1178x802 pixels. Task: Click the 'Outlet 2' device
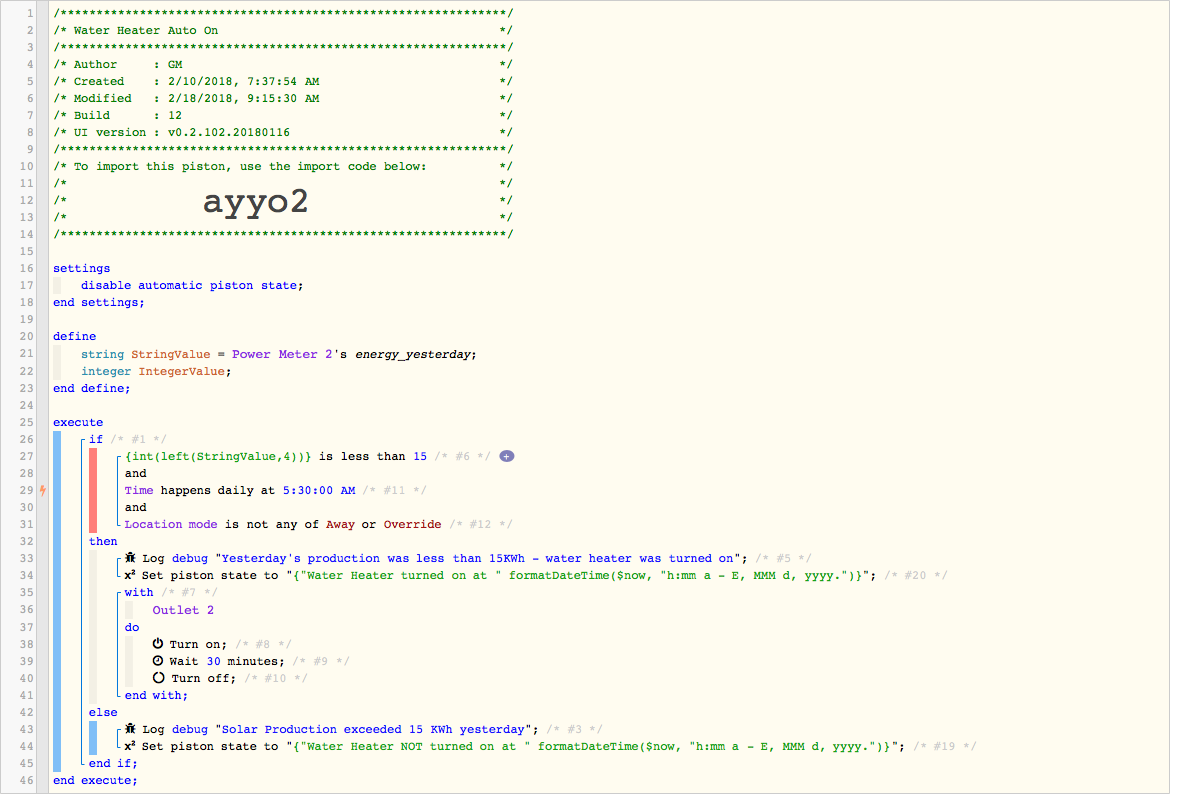(x=183, y=610)
